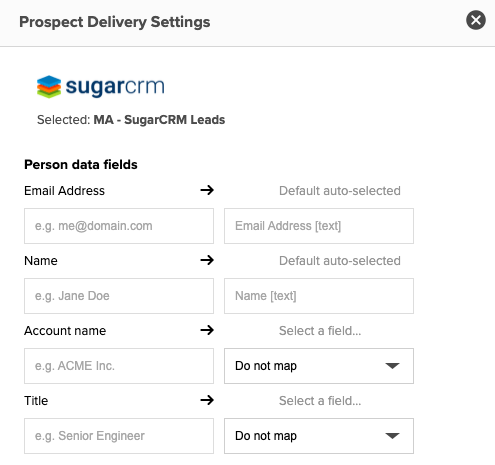Click the sugarcrm wordmark text

tap(115, 87)
